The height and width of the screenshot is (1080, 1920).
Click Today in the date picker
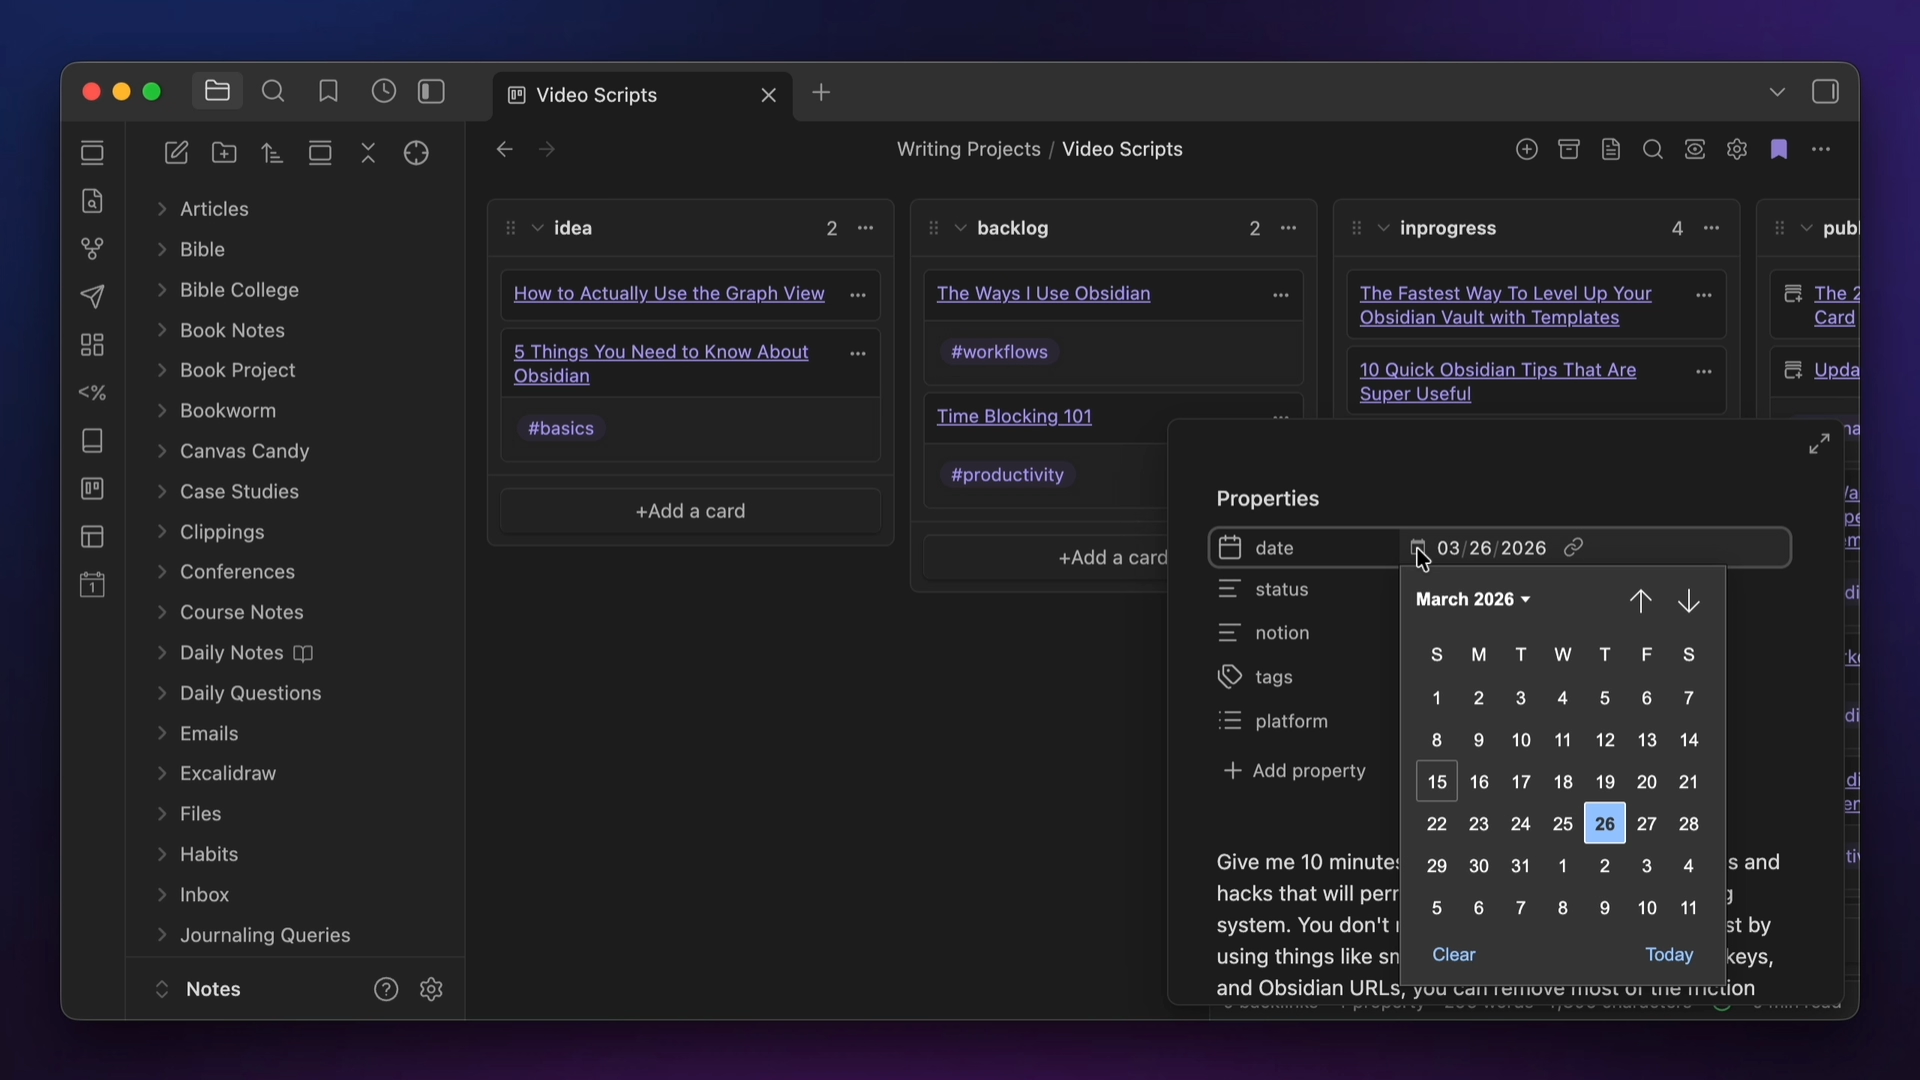(1669, 955)
